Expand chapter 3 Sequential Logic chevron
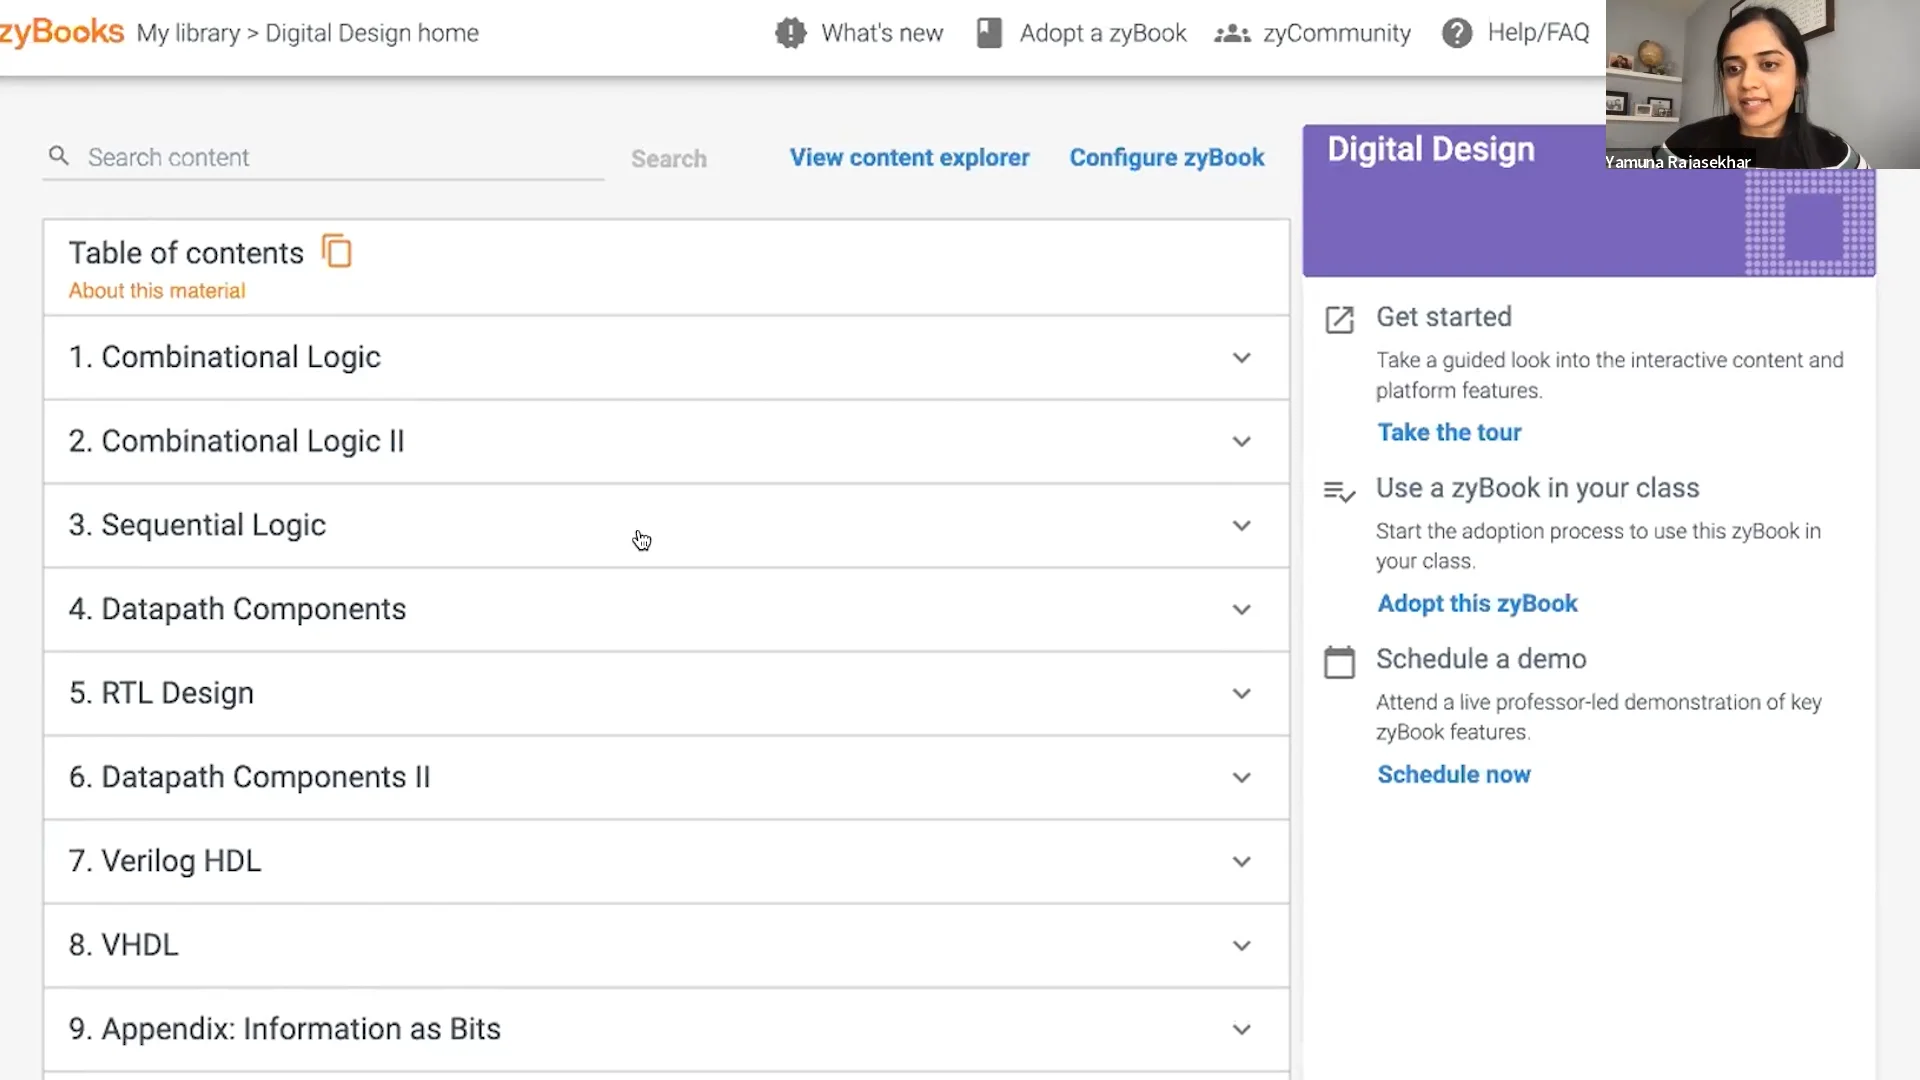The width and height of the screenshot is (1920, 1080). point(1241,526)
